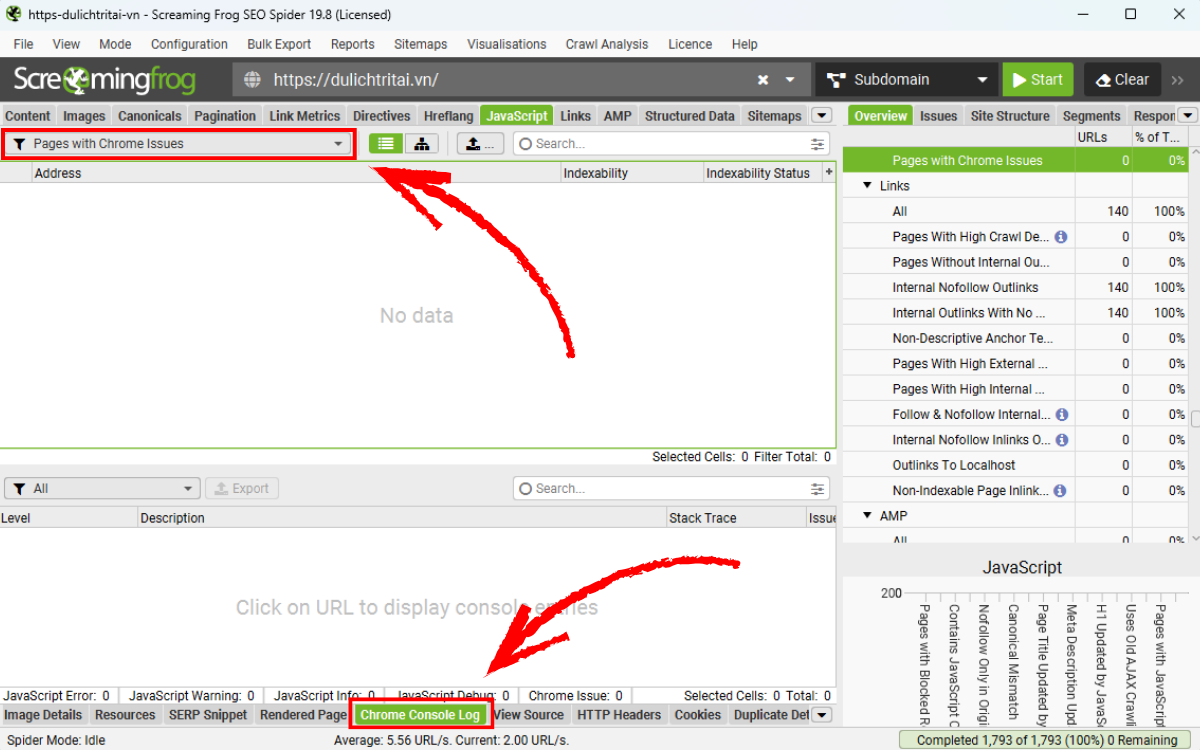Image resolution: width=1200 pixels, height=750 pixels.
Task: Toggle list view mode button
Action: click(386, 144)
